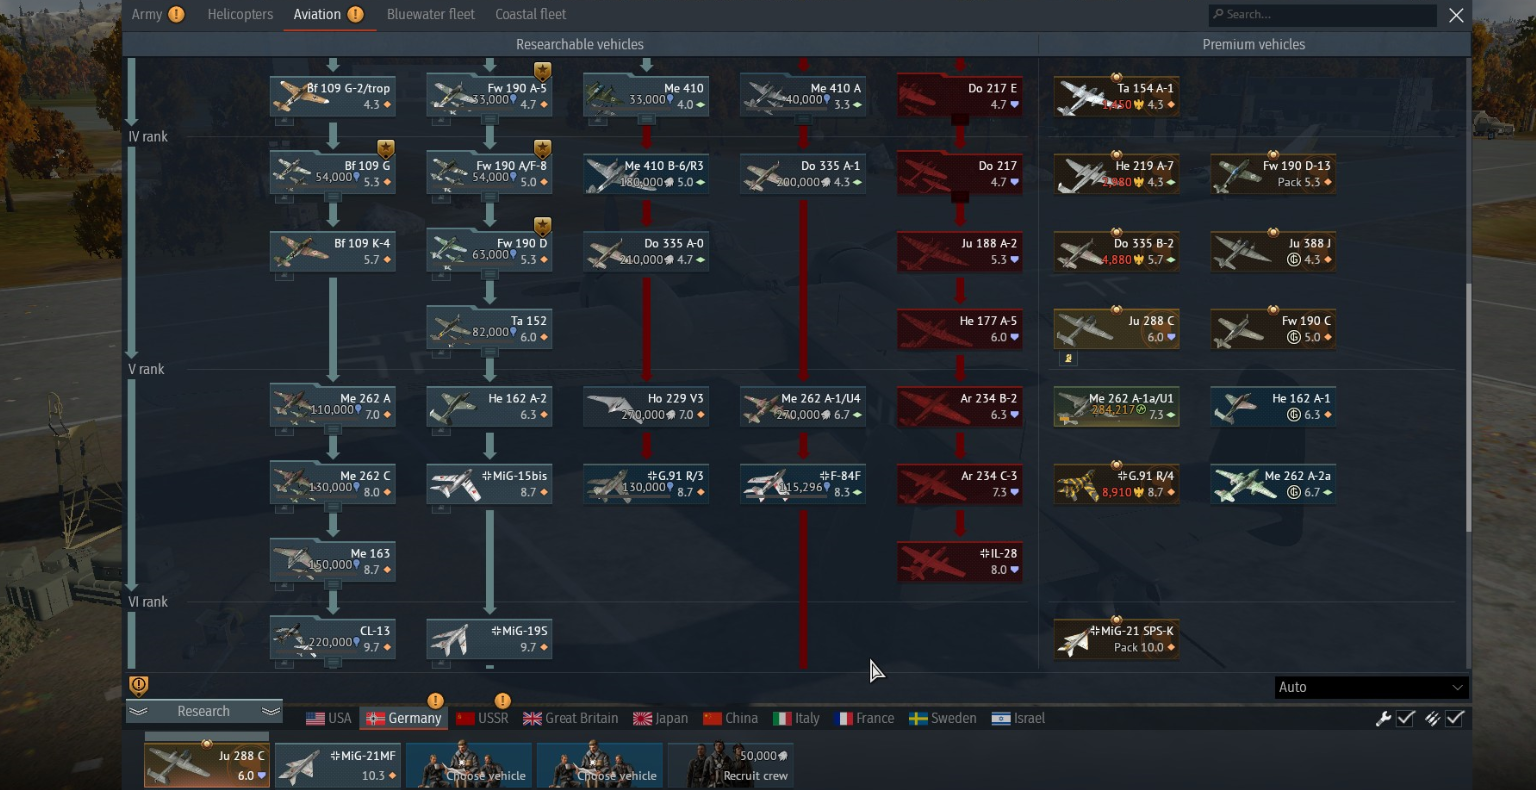1536x790 pixels.
Task: Select premium MiG-21 SPS-K pack card
Action: (x=1117, y=639)
